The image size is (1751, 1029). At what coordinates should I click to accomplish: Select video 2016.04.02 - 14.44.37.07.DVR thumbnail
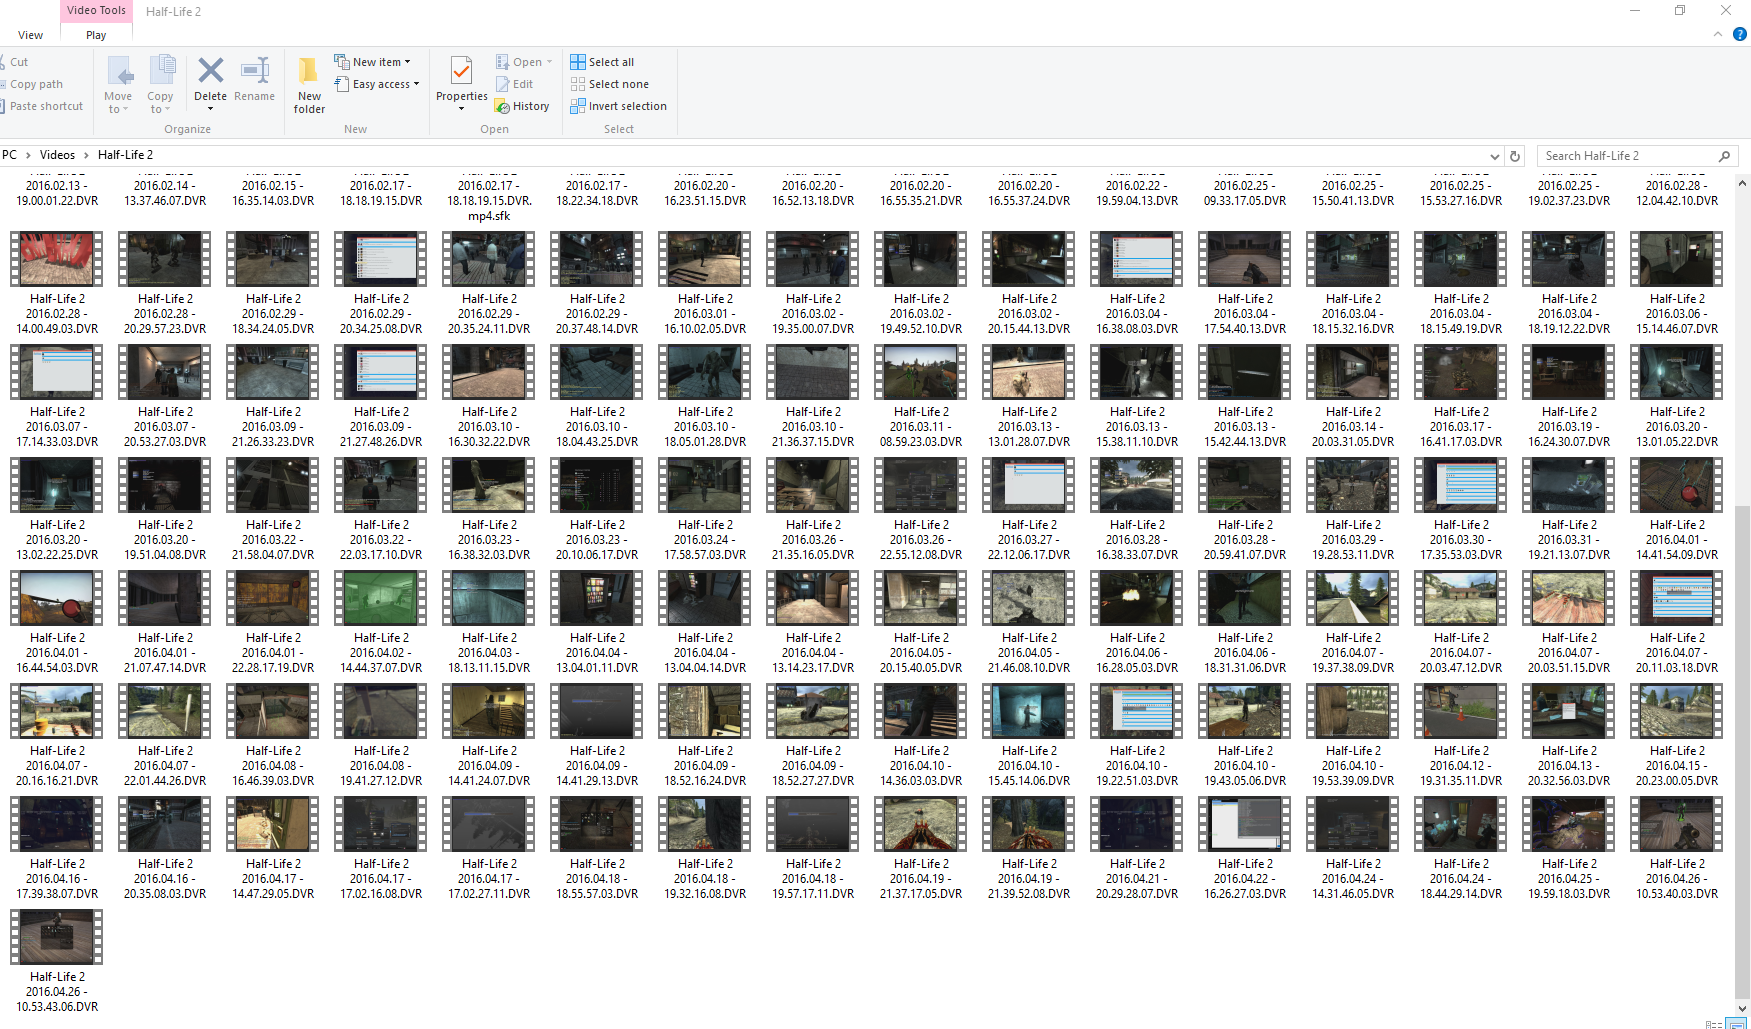pyautogui.click(x=381, y=598)
